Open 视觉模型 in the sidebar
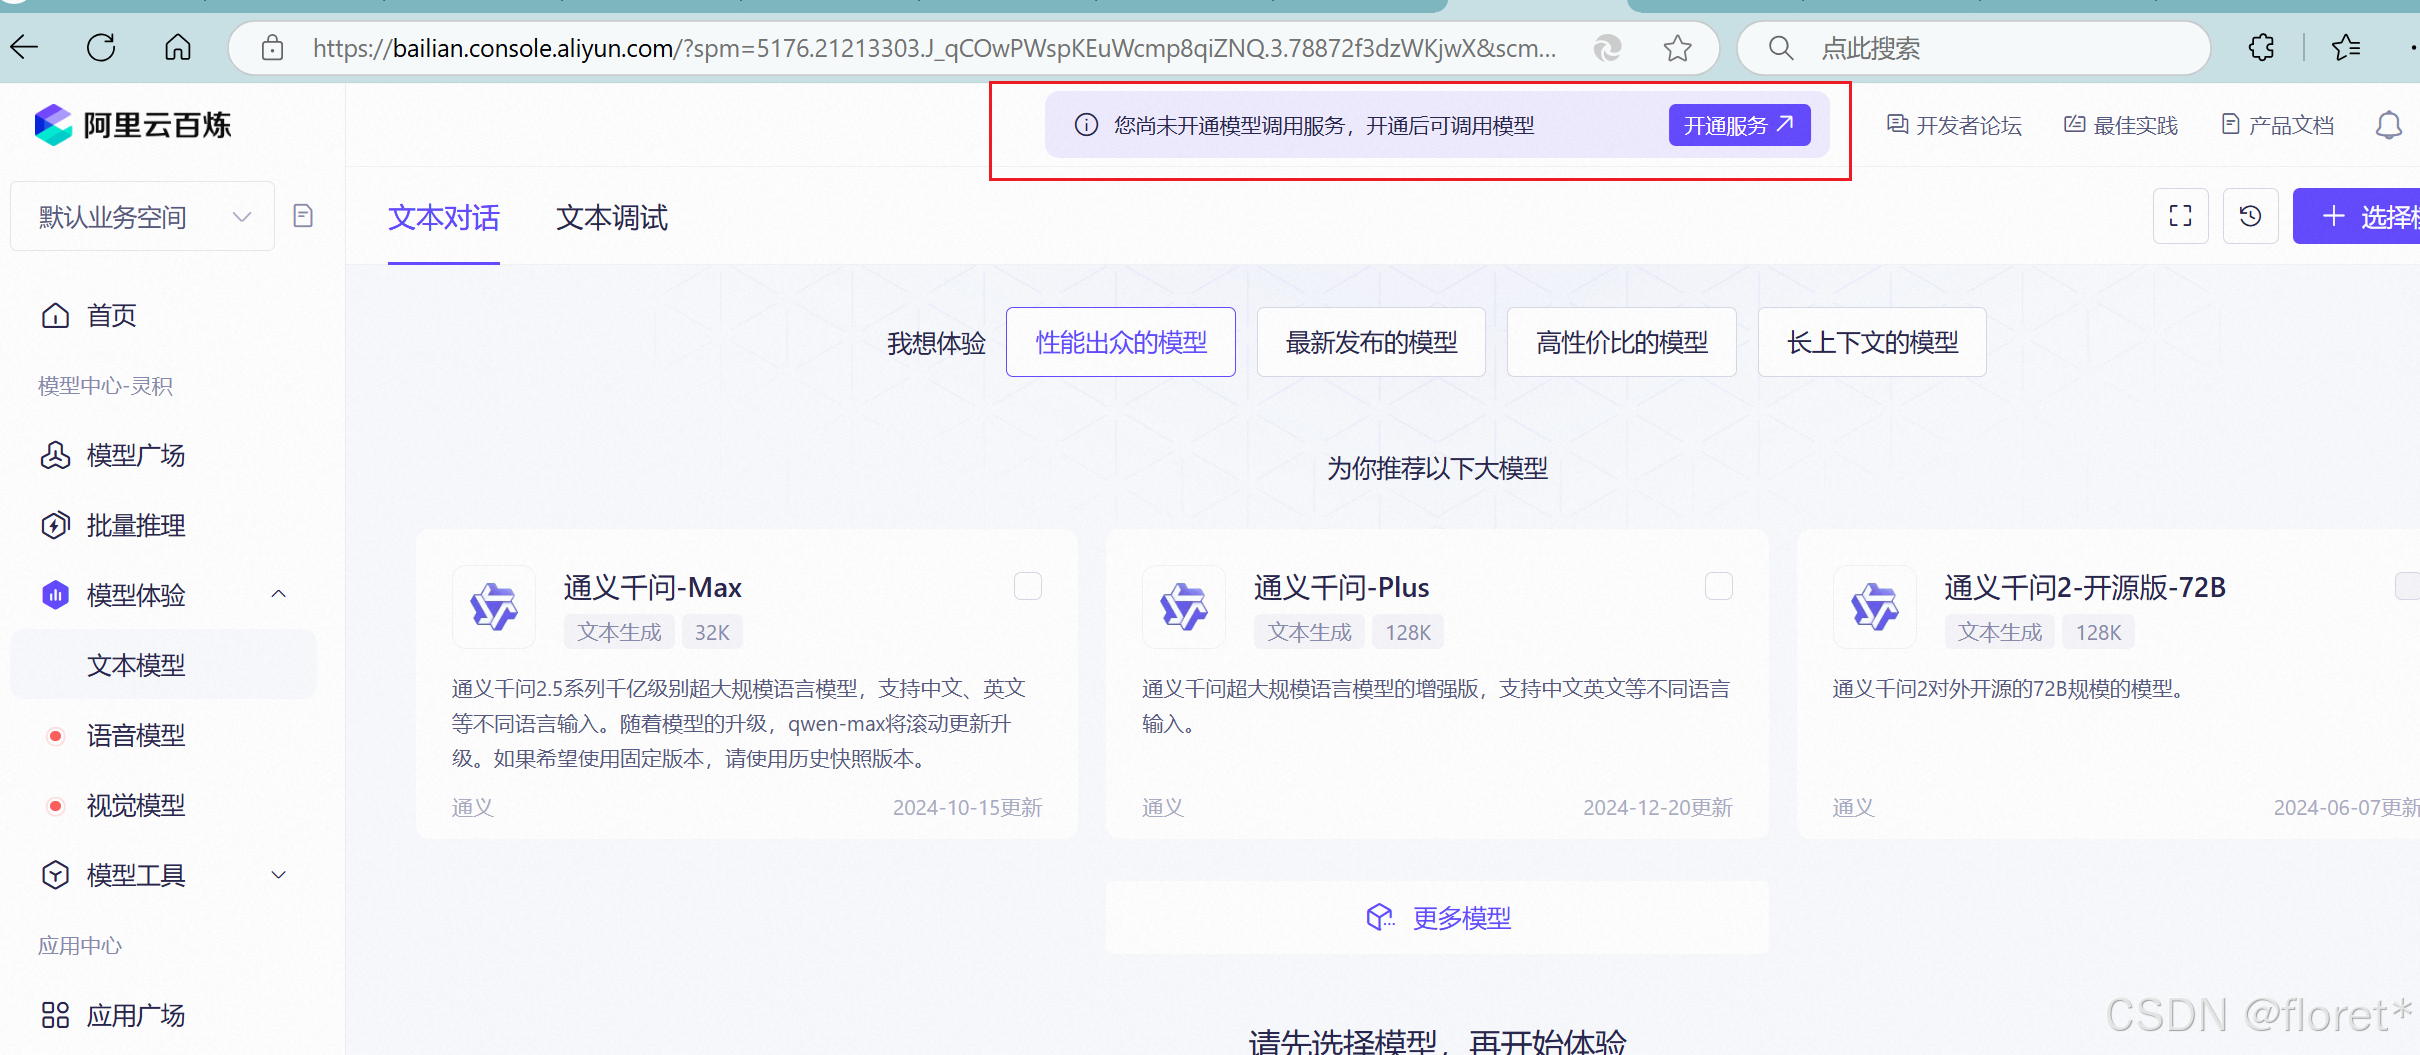The image size is (2420, 1055). coord(135,805)
